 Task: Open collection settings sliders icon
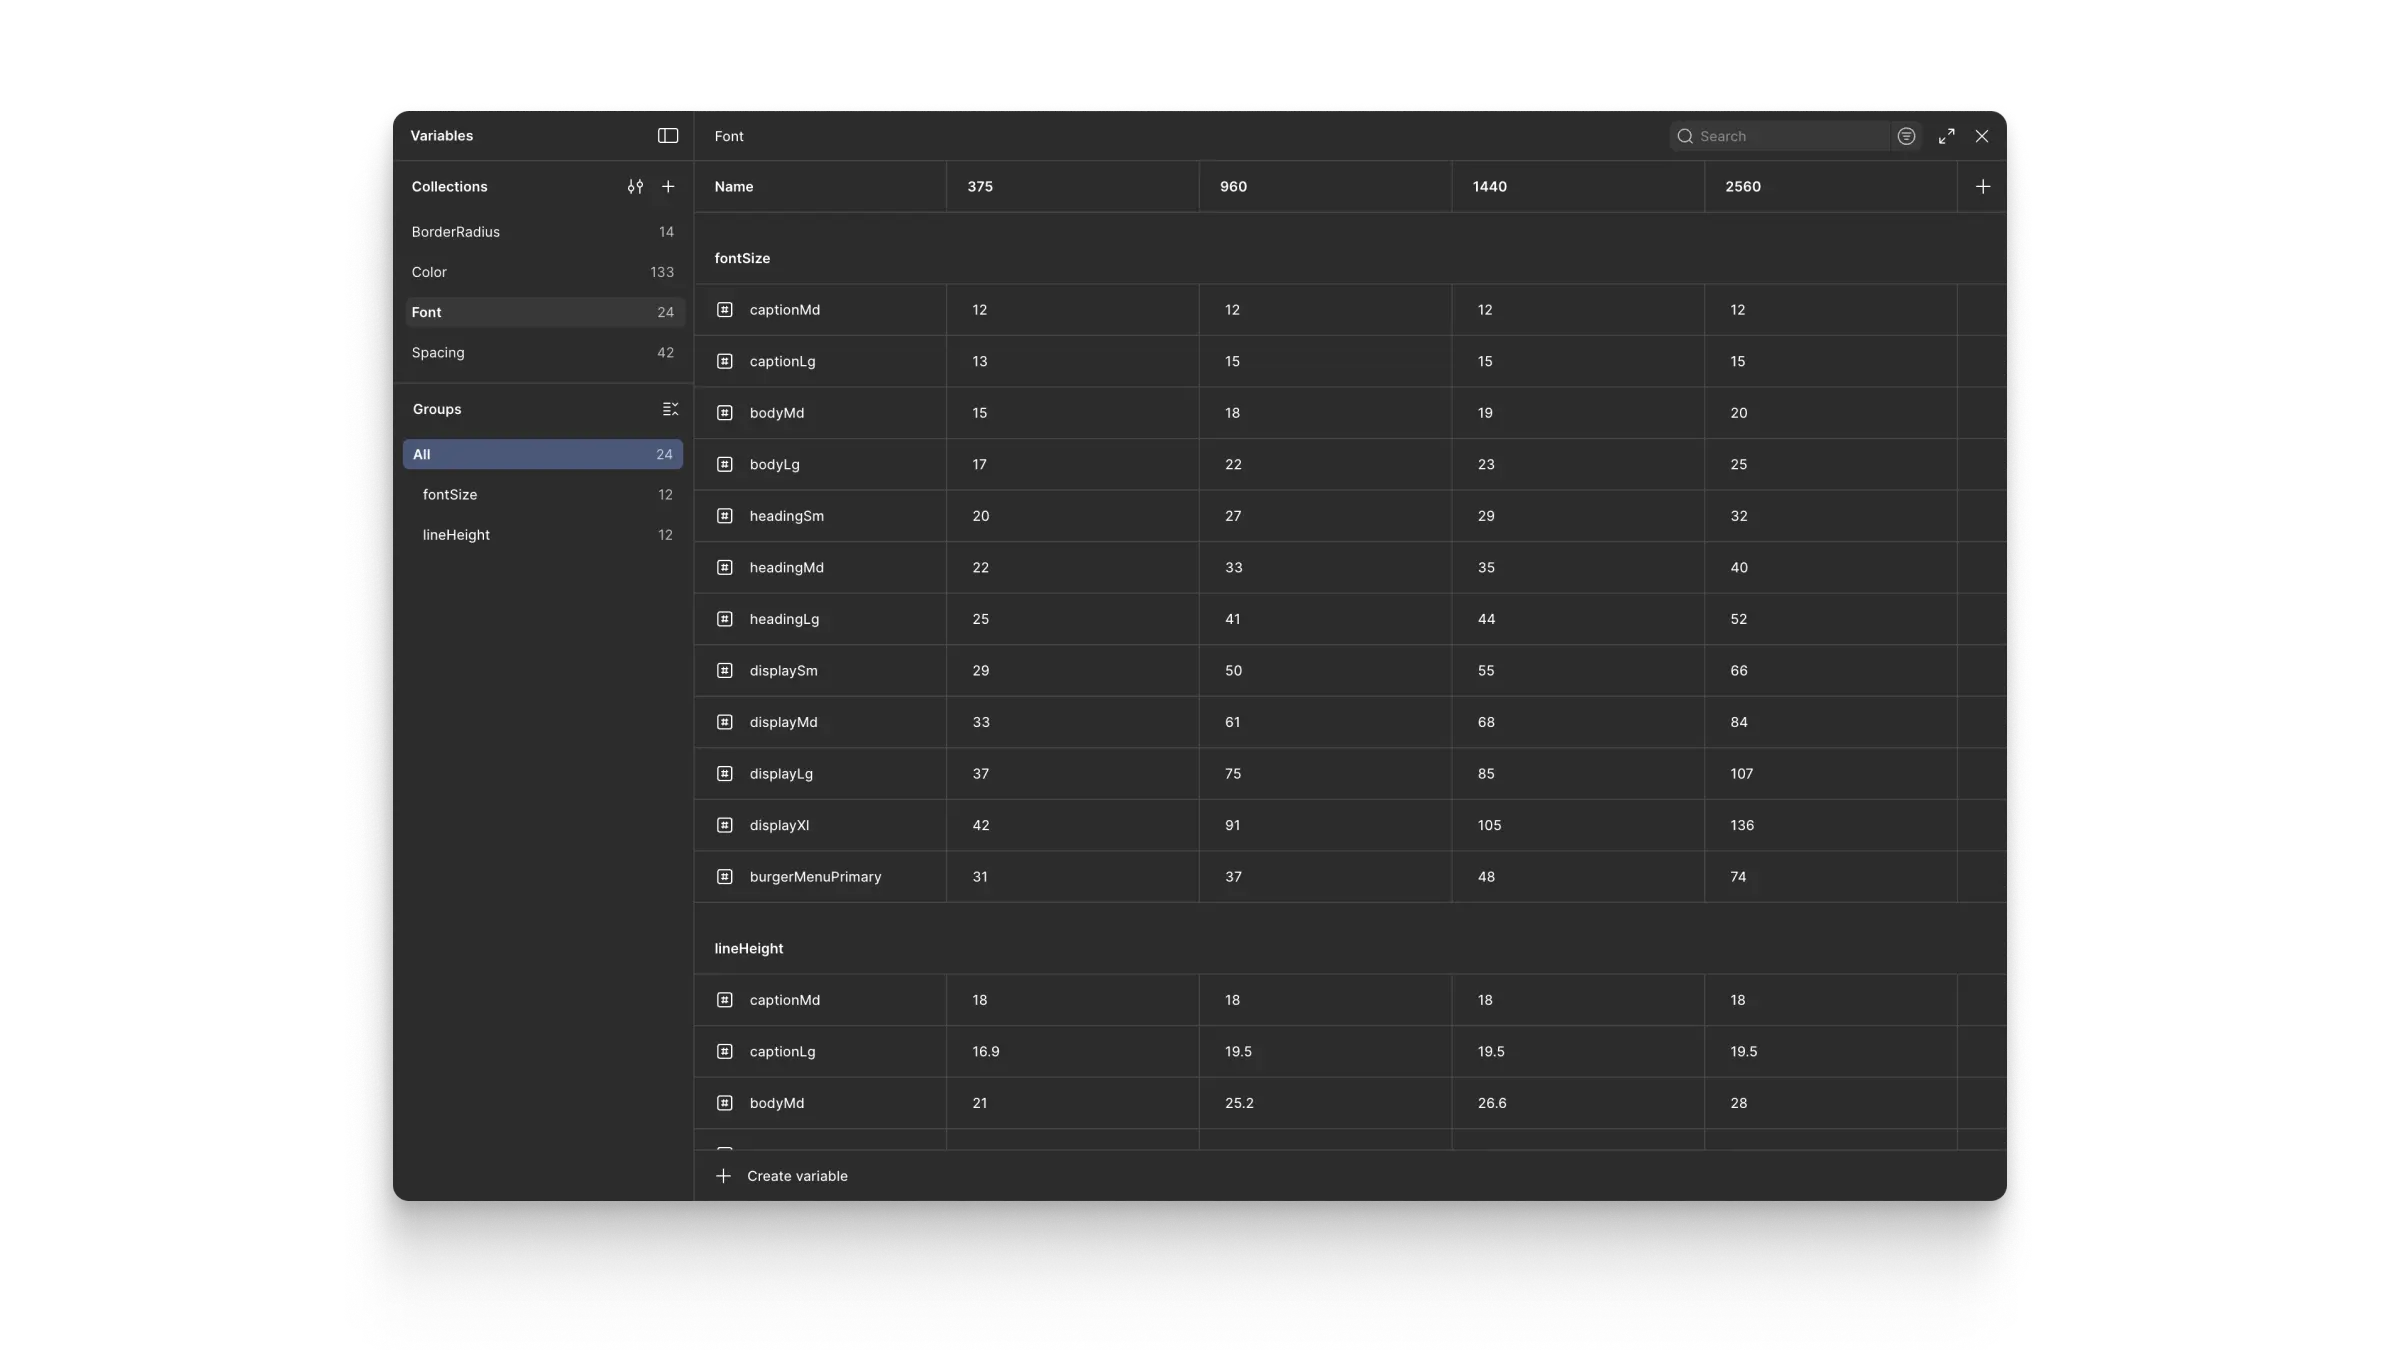(x=635, y=187)
